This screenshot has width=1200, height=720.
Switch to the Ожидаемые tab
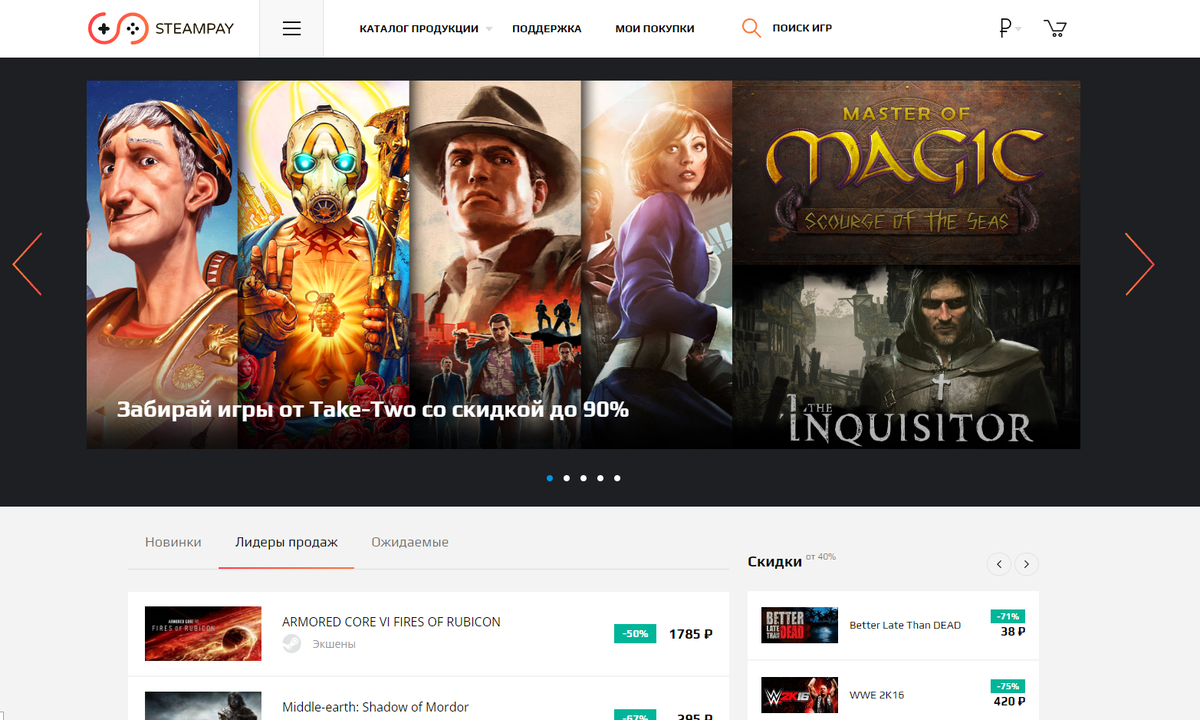[410, 542]
